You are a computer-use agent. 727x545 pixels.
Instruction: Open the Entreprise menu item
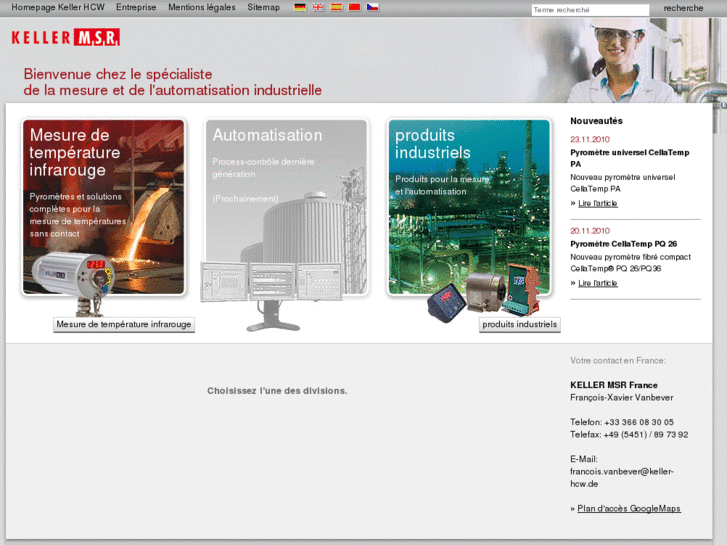point(136,7)
